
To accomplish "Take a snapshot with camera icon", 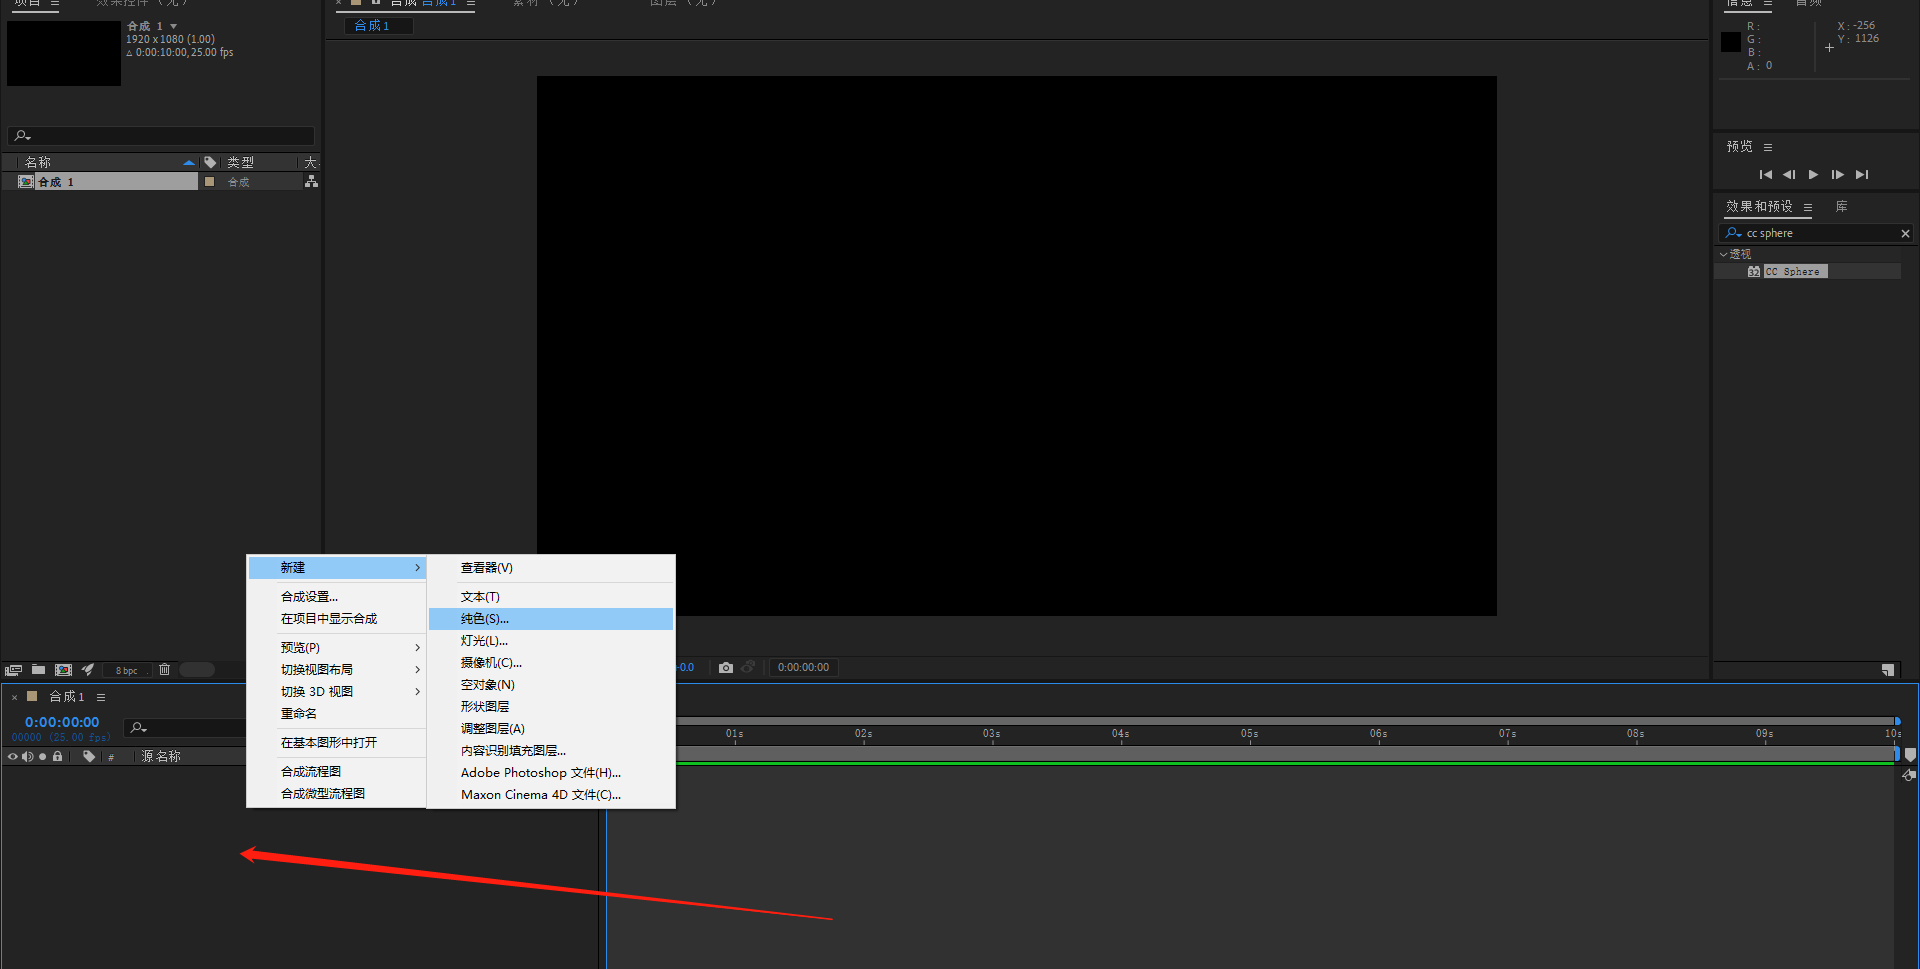I will [x=726, y=667].
